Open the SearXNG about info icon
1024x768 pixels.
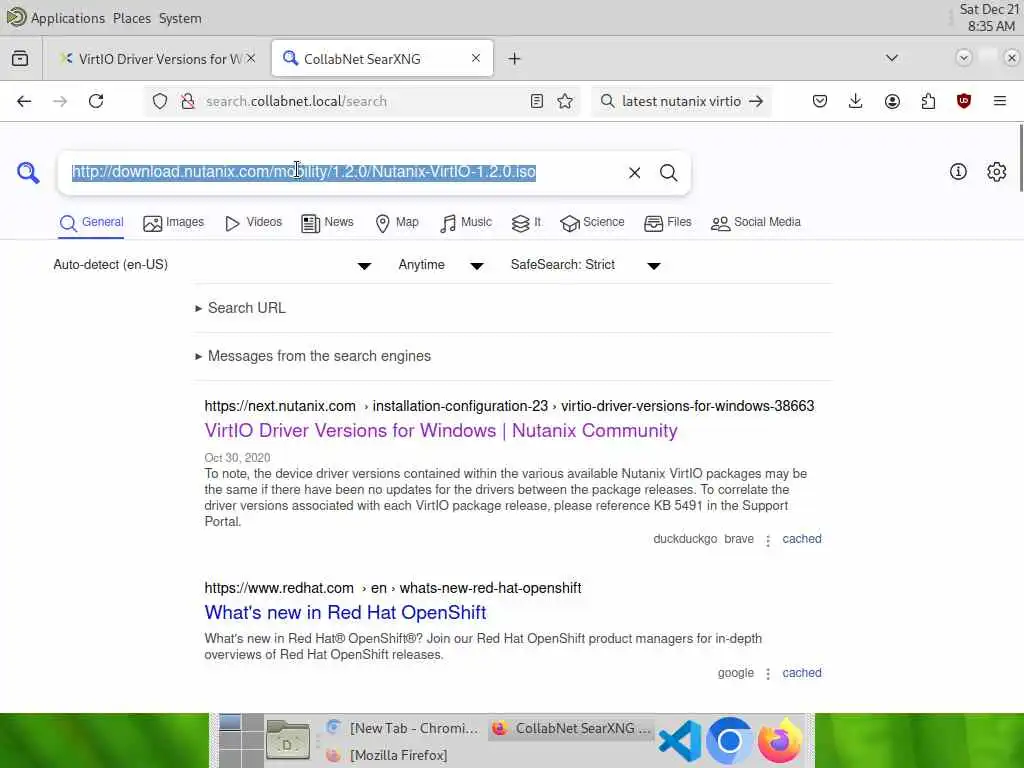click(x=958, y=172)
